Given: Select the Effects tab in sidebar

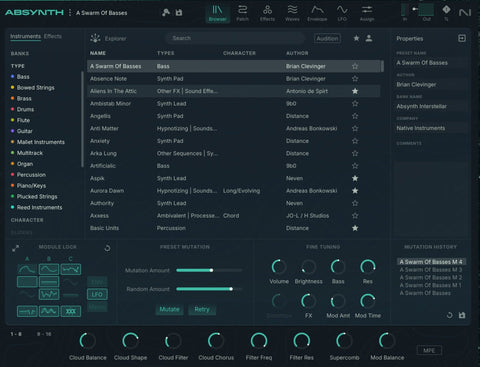Looking at the screenshot, I should tap(53, 36).
